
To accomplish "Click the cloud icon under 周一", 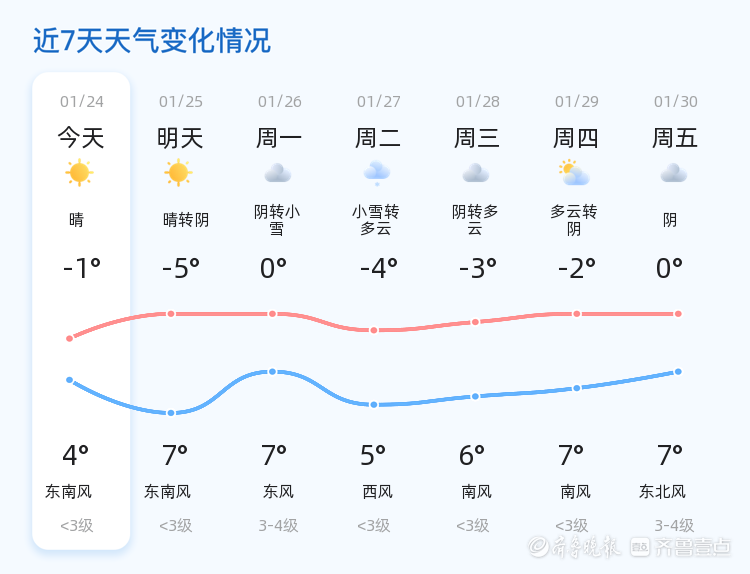I will [278, 173].
